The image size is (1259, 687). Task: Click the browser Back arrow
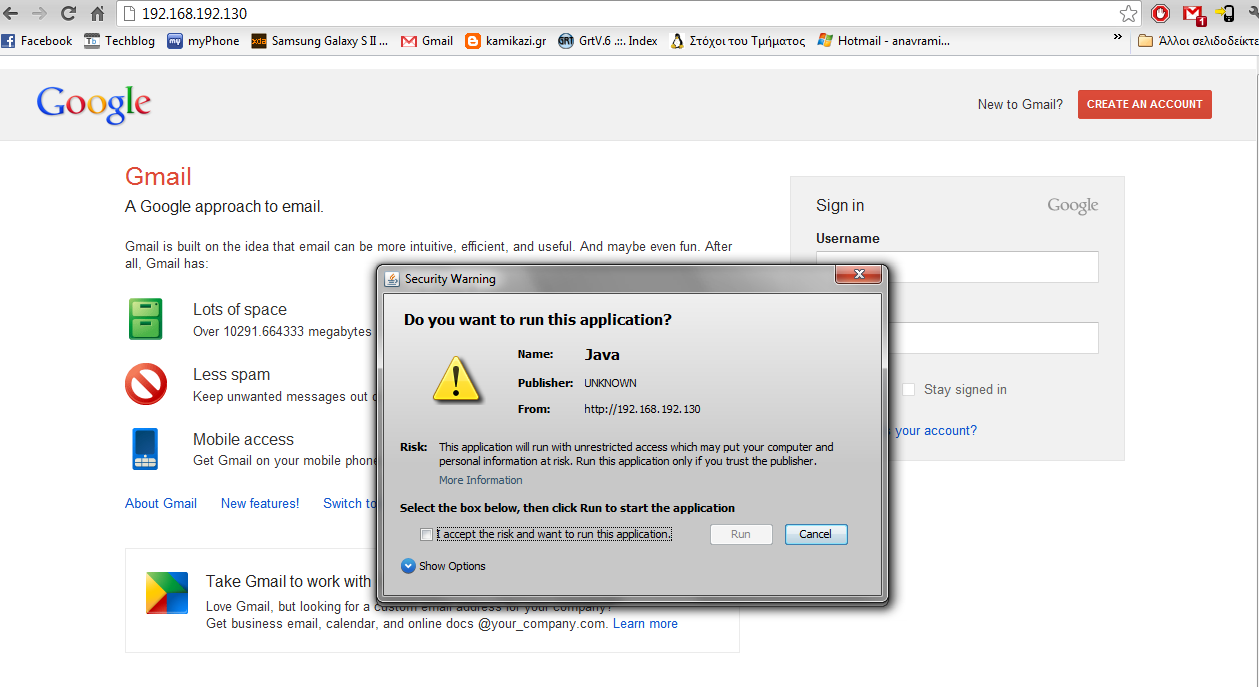(x=11, y=14)
